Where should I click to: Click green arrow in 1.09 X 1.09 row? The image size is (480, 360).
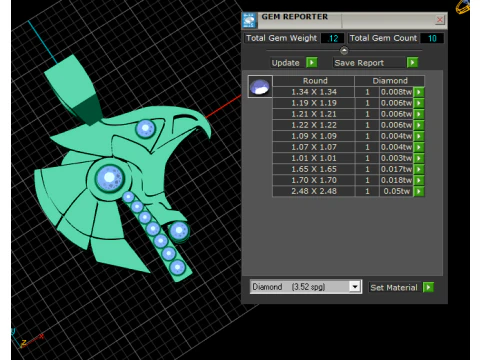419,136
